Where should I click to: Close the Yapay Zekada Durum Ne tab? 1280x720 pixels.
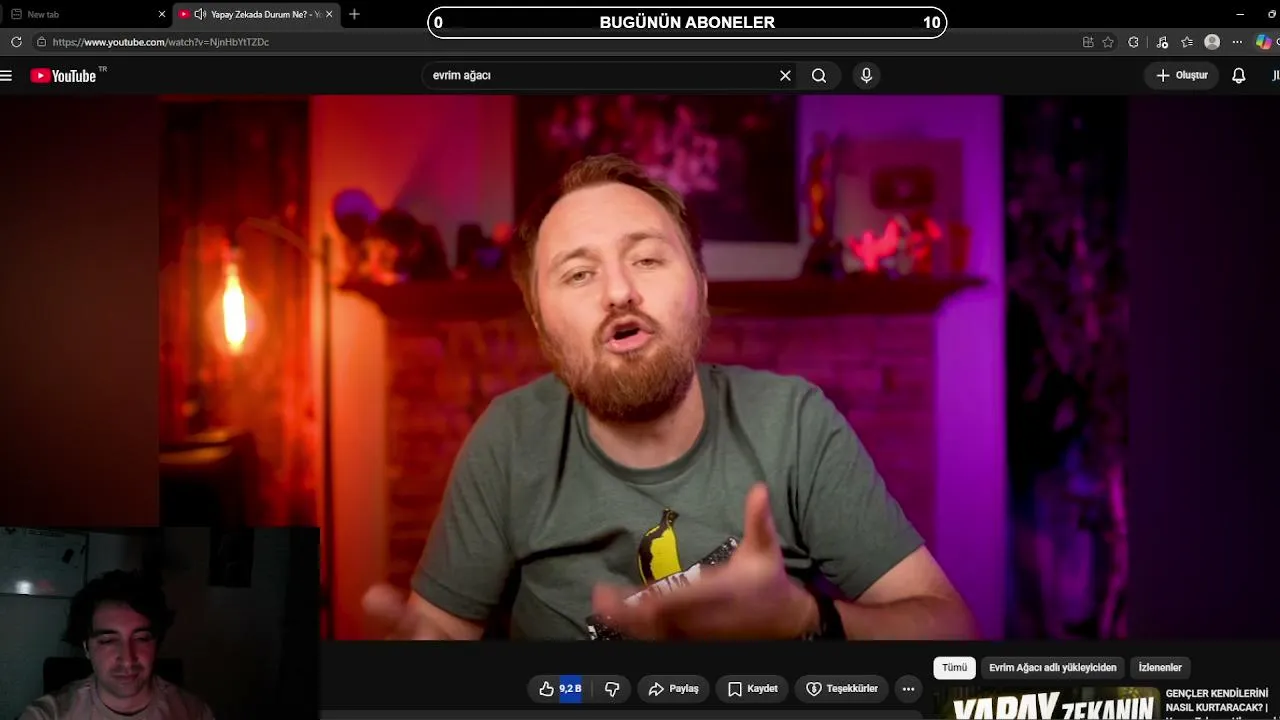[x=329, y=14]
